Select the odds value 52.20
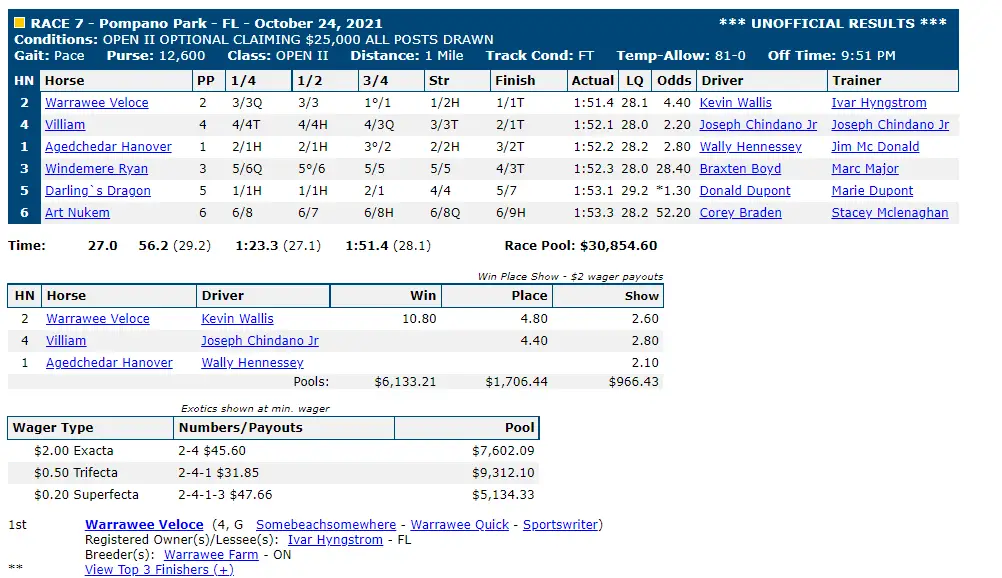1002x578 pixels. [674, 212]
